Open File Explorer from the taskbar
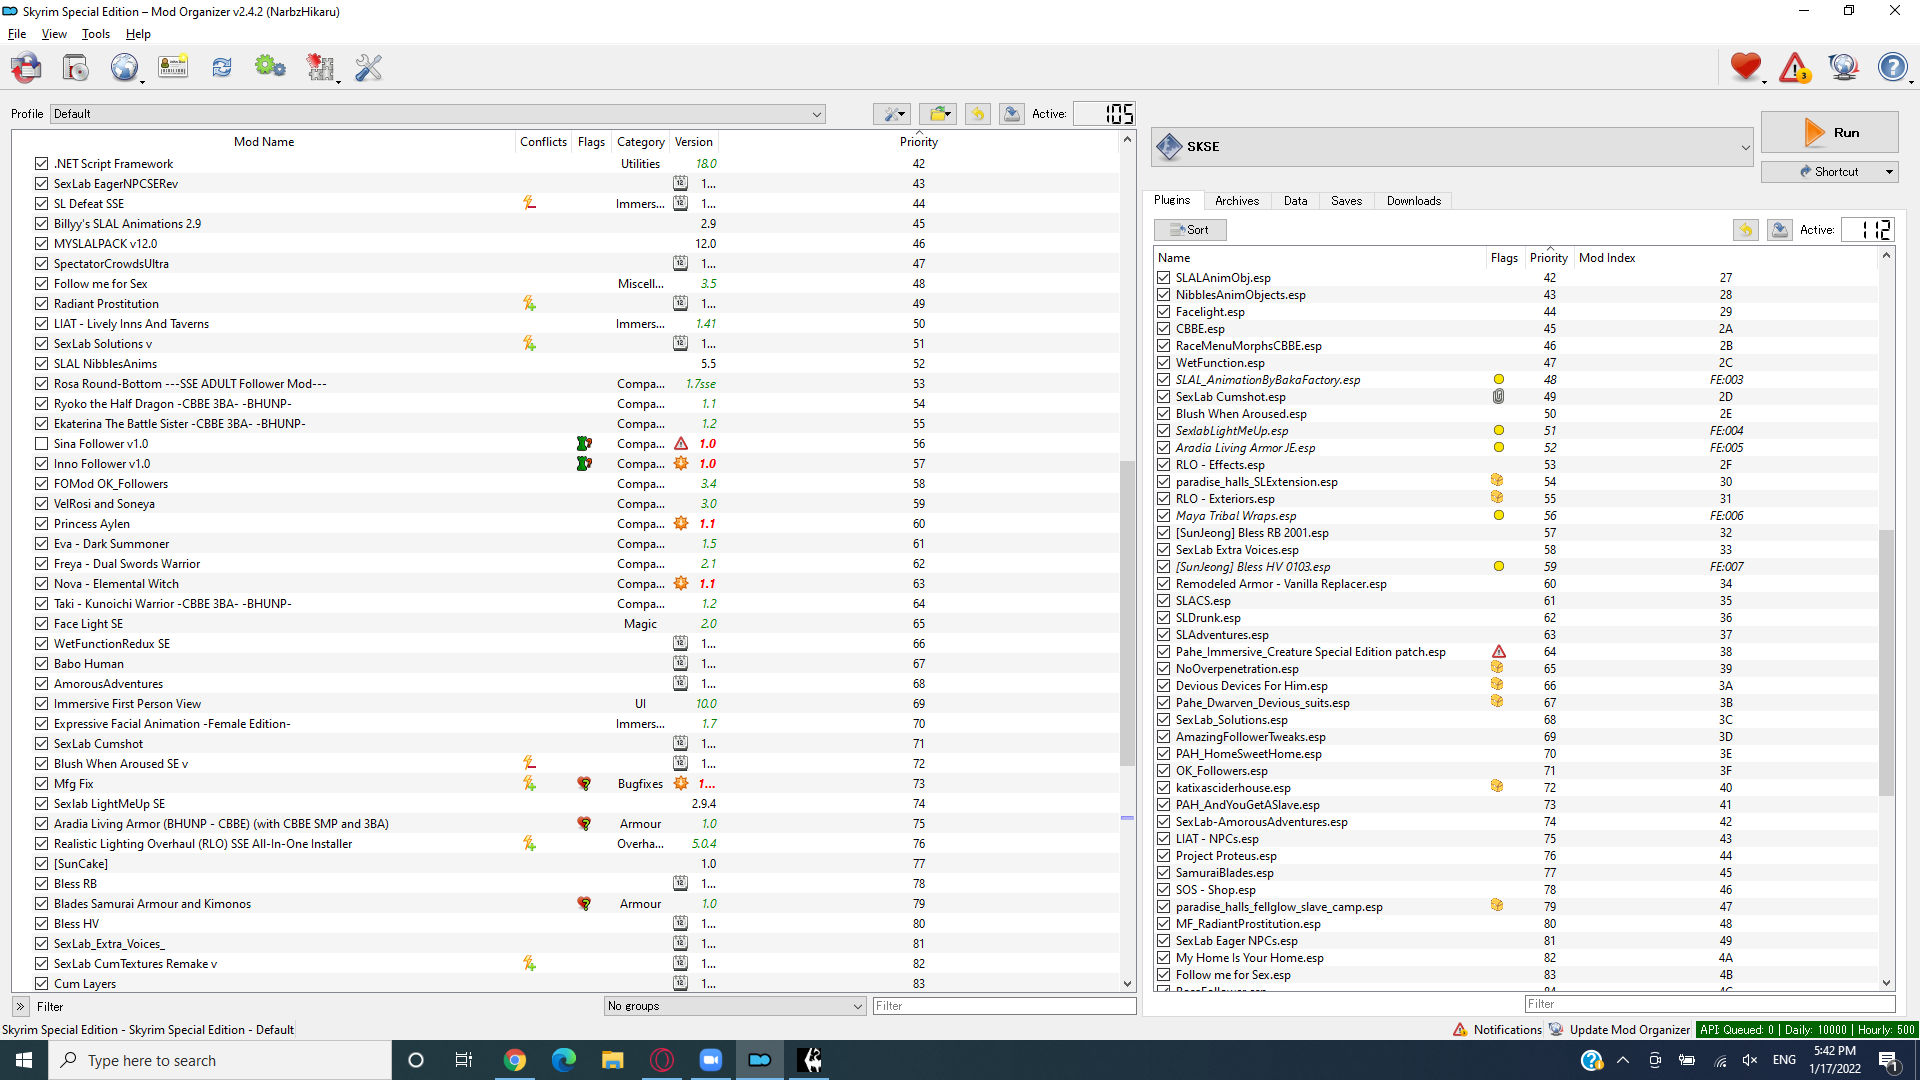Viewport: 1920px width, 1080px height. point(613,1060)
